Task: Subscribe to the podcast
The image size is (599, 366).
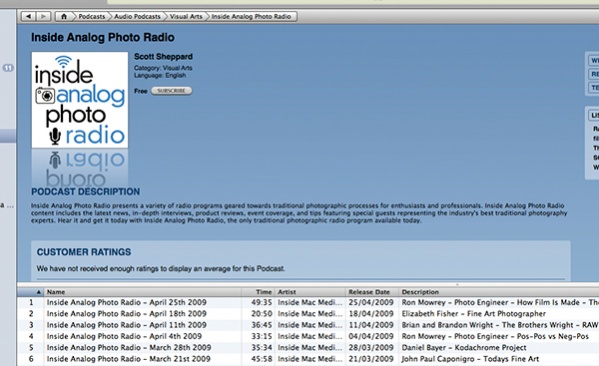Action: pos(172,91)
